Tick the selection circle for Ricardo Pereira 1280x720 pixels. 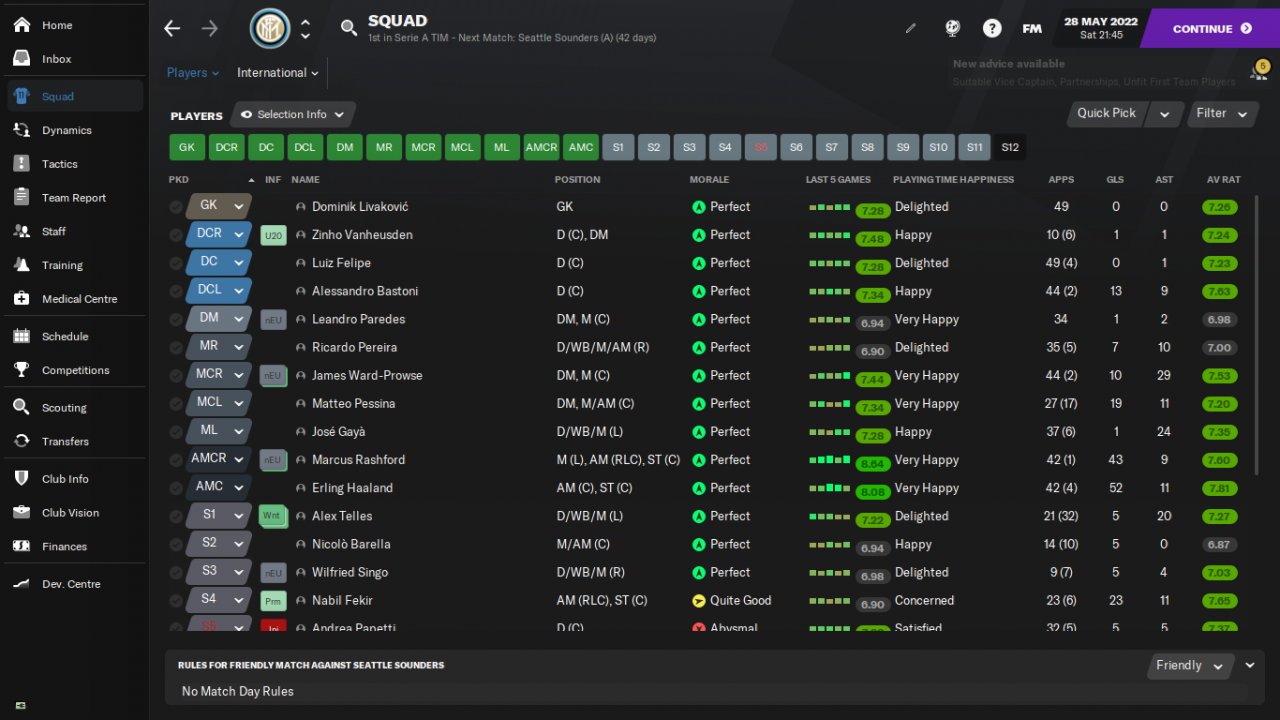(x=176, y=347)
